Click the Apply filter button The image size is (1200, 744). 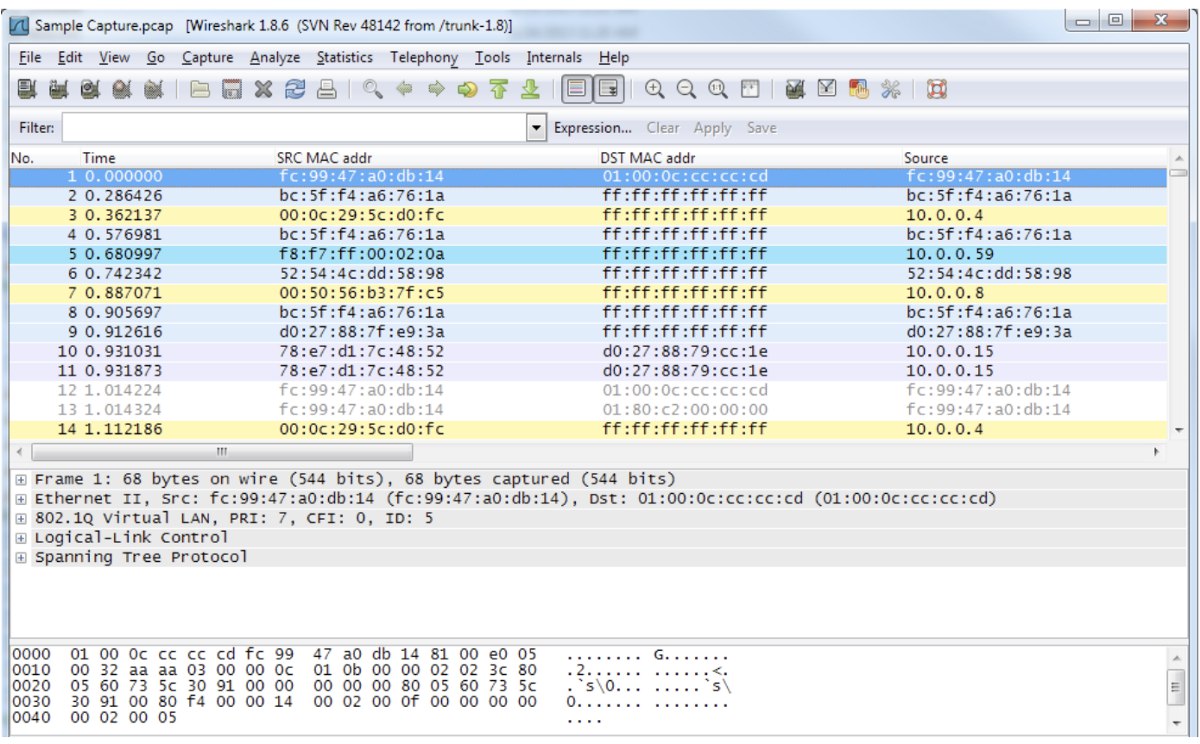pyautogui.click(x=713, y=128)
